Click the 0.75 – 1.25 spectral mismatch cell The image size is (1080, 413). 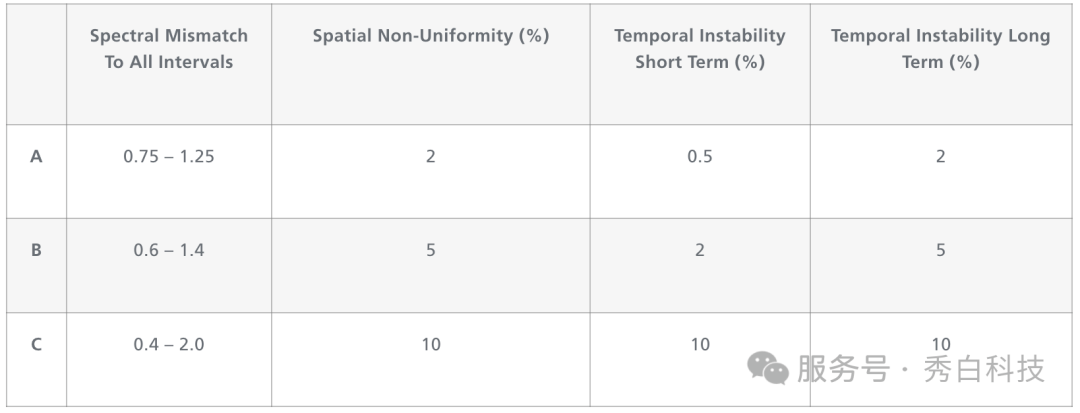(169, 157)
